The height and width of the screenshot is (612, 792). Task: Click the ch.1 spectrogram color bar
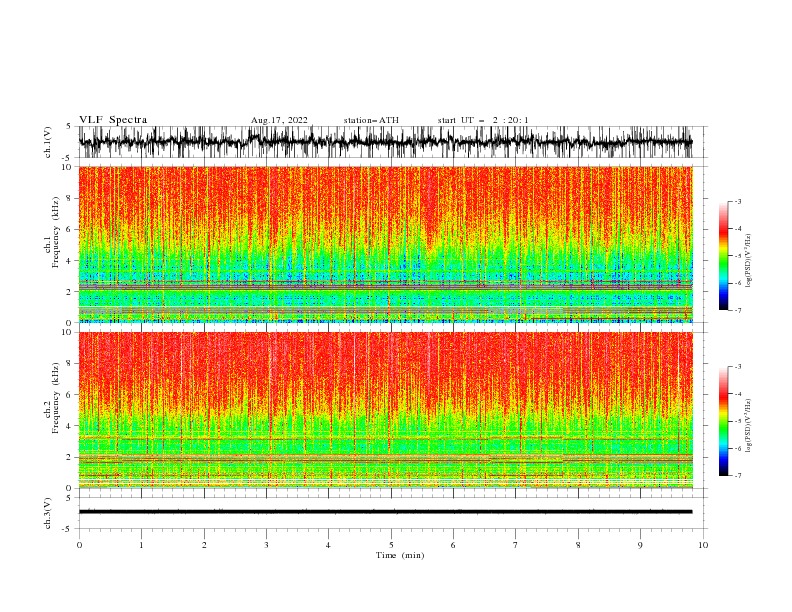[x=724, y=256]
